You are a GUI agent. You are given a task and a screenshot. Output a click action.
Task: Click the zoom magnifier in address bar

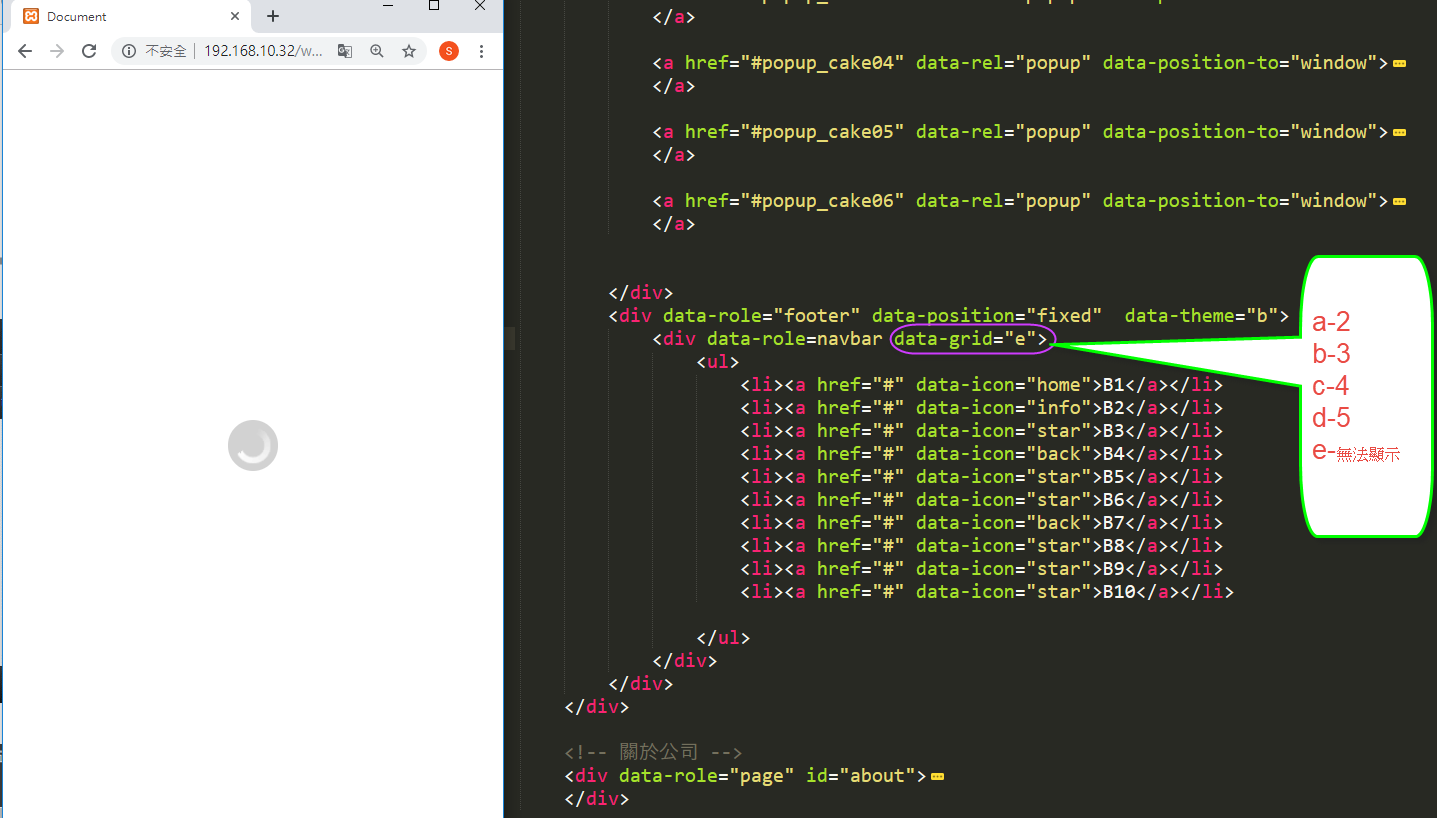[377, 51]
